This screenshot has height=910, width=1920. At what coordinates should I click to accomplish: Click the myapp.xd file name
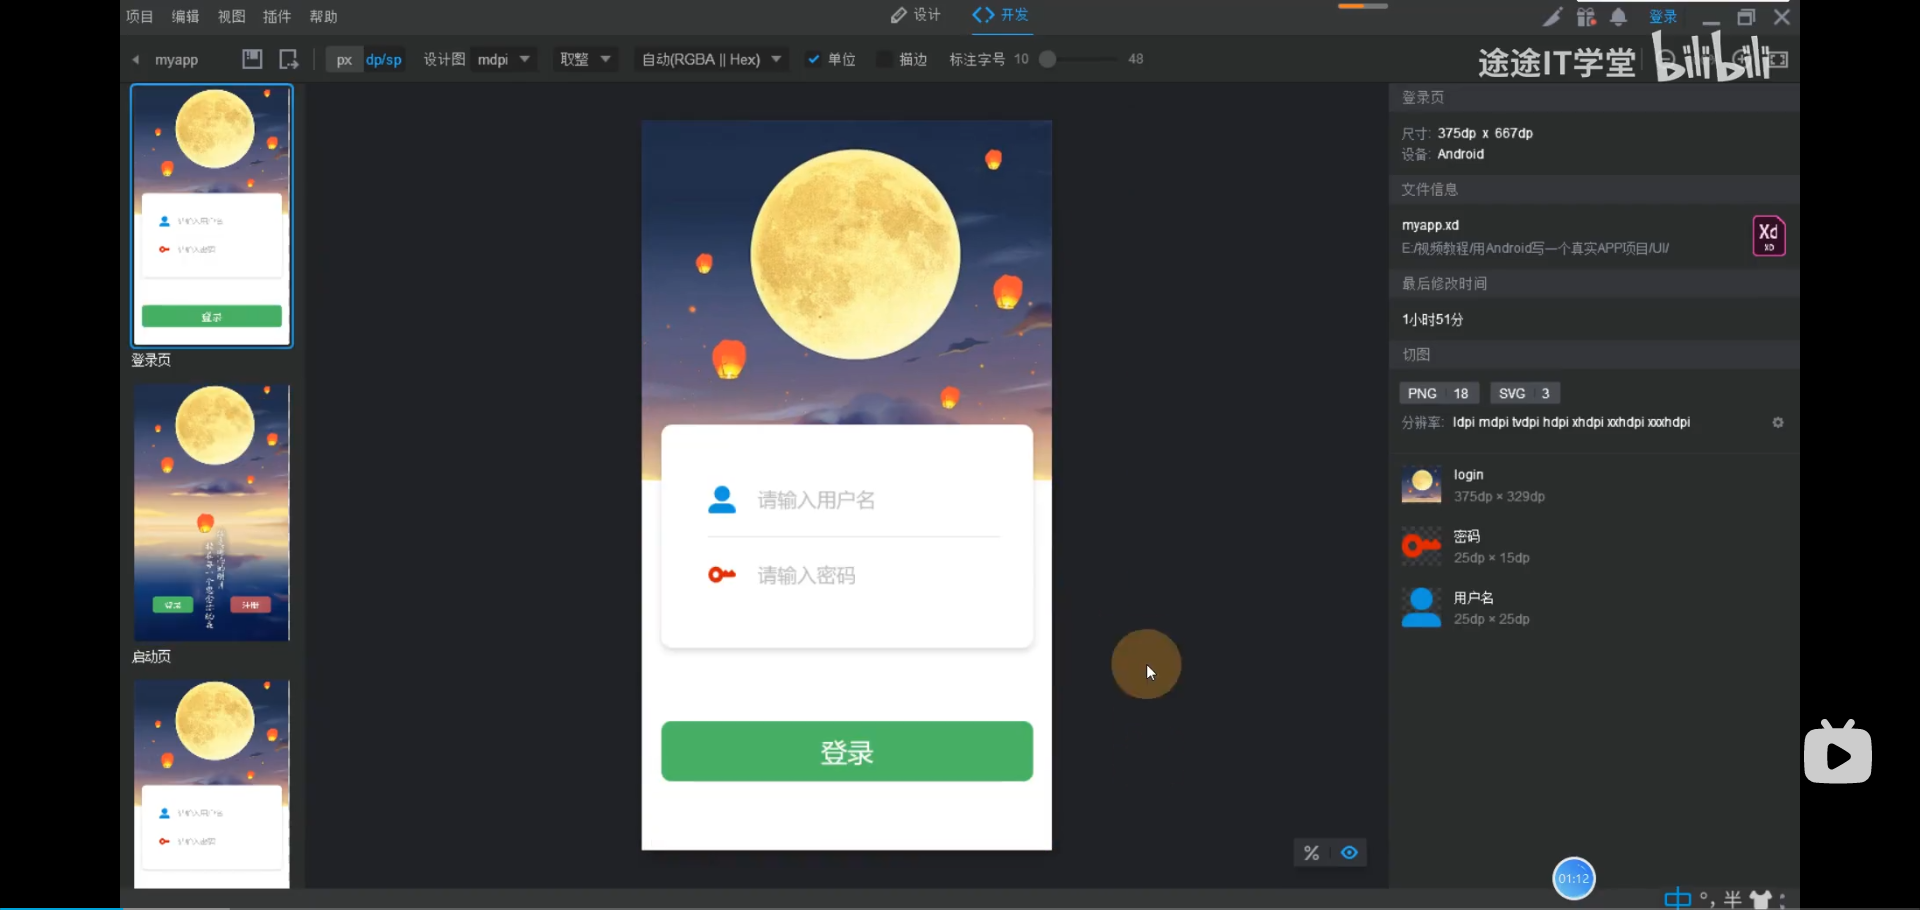(1430, 226)
